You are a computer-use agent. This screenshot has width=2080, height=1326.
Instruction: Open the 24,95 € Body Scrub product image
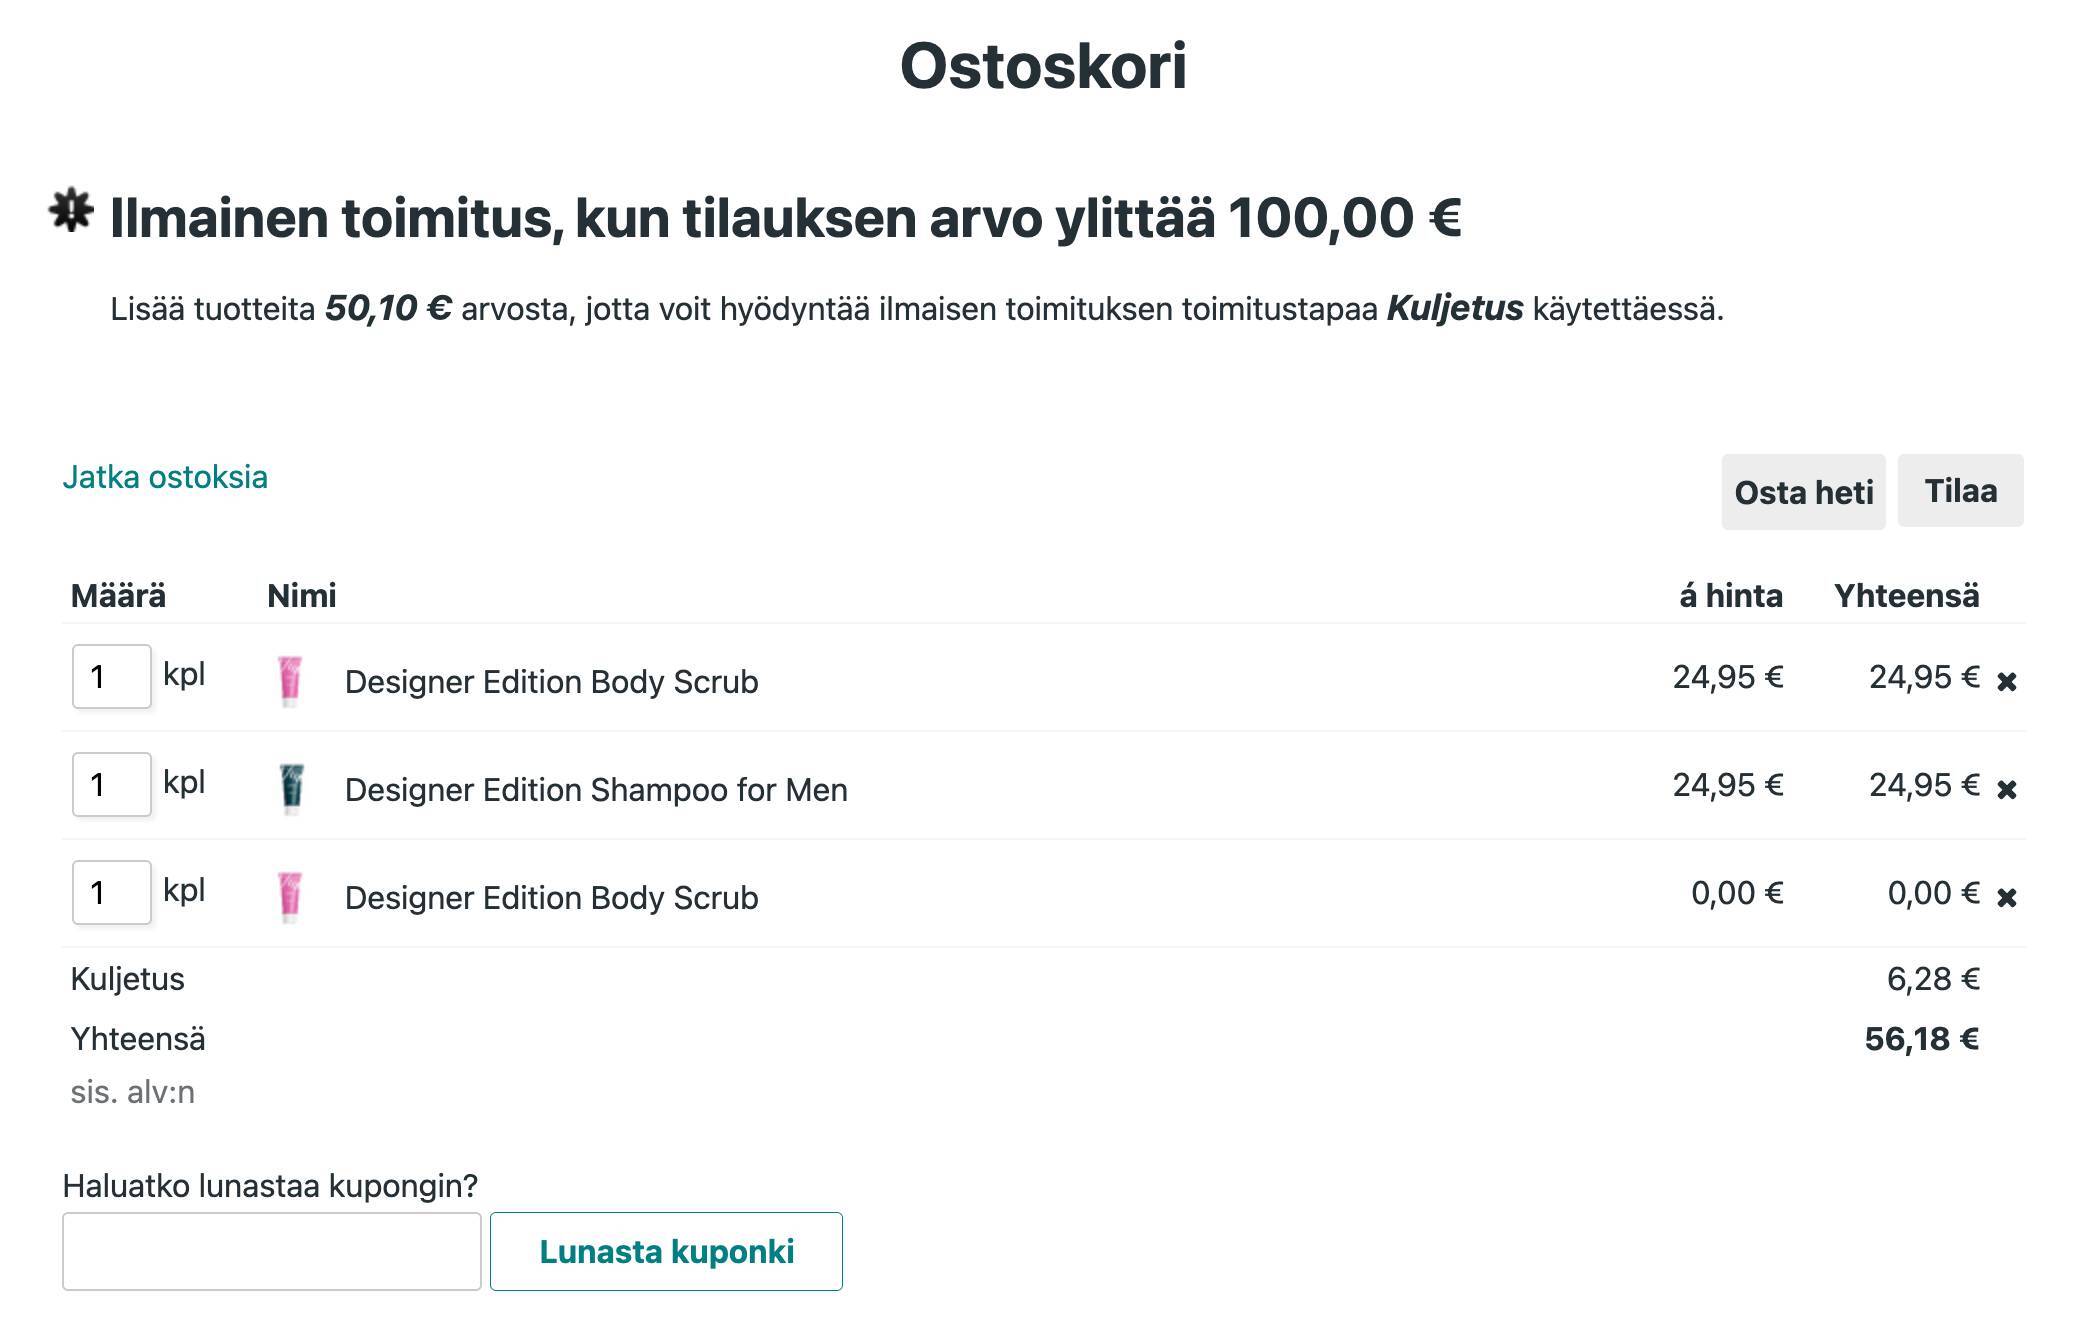point(290,681)
